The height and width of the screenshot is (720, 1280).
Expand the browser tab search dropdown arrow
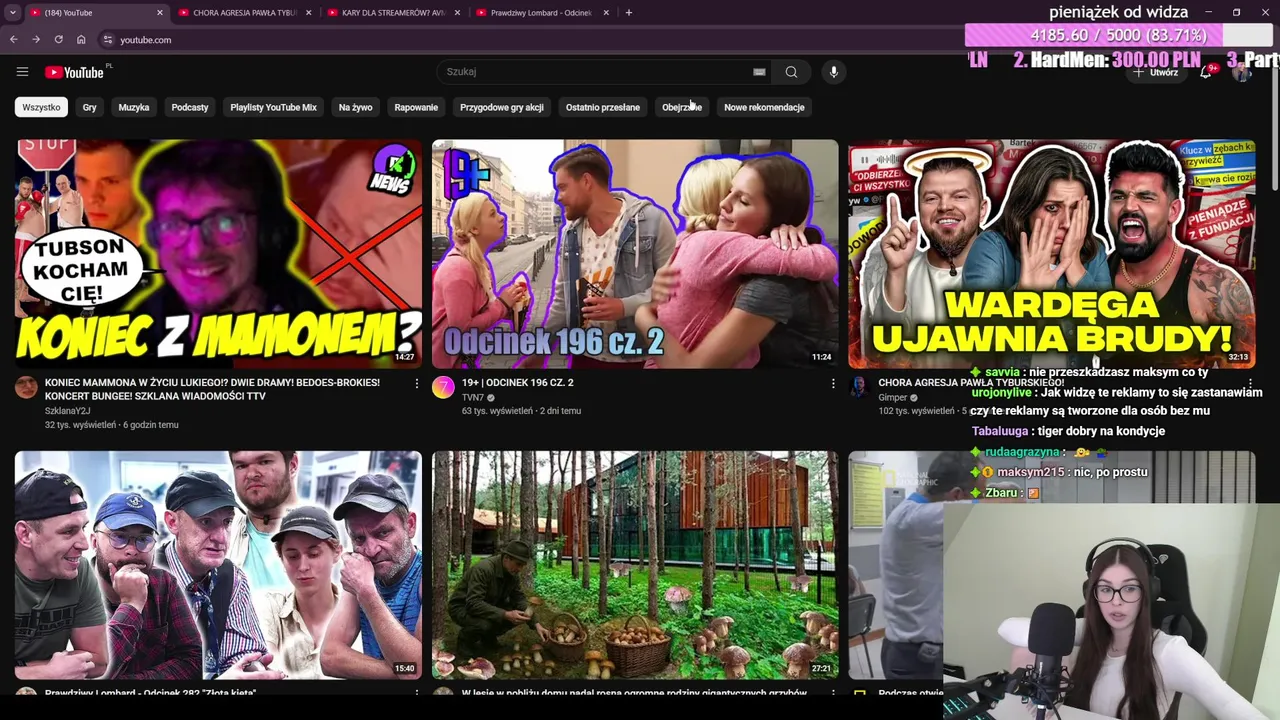[12, 13]
